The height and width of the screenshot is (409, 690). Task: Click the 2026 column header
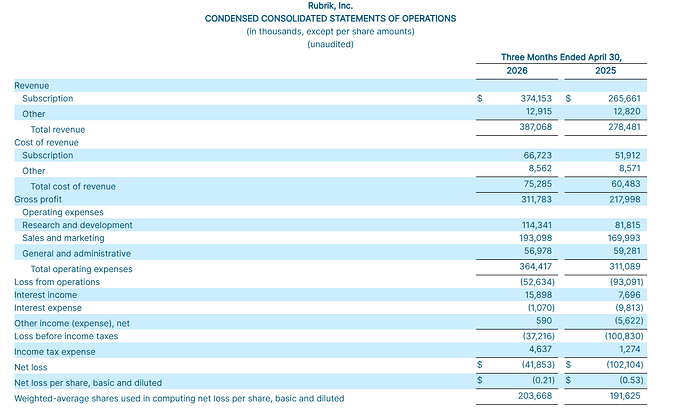point(517,70)
